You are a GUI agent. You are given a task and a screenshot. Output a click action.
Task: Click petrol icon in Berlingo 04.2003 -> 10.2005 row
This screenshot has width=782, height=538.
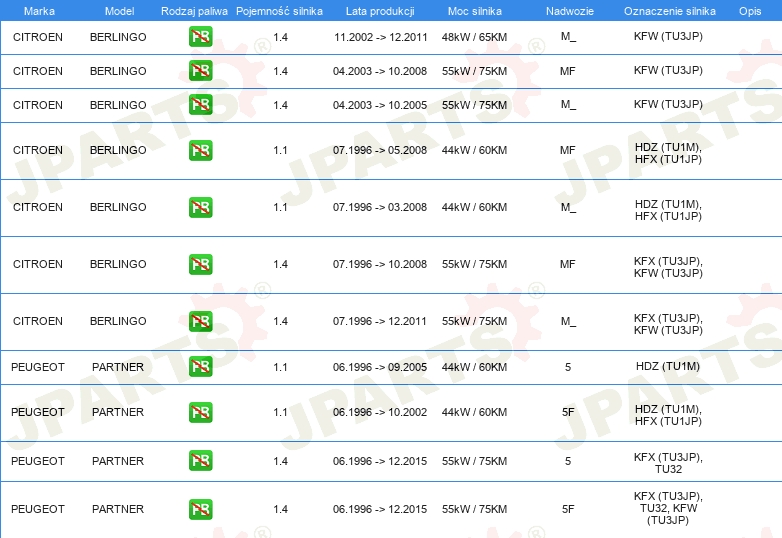pos(200,105)
